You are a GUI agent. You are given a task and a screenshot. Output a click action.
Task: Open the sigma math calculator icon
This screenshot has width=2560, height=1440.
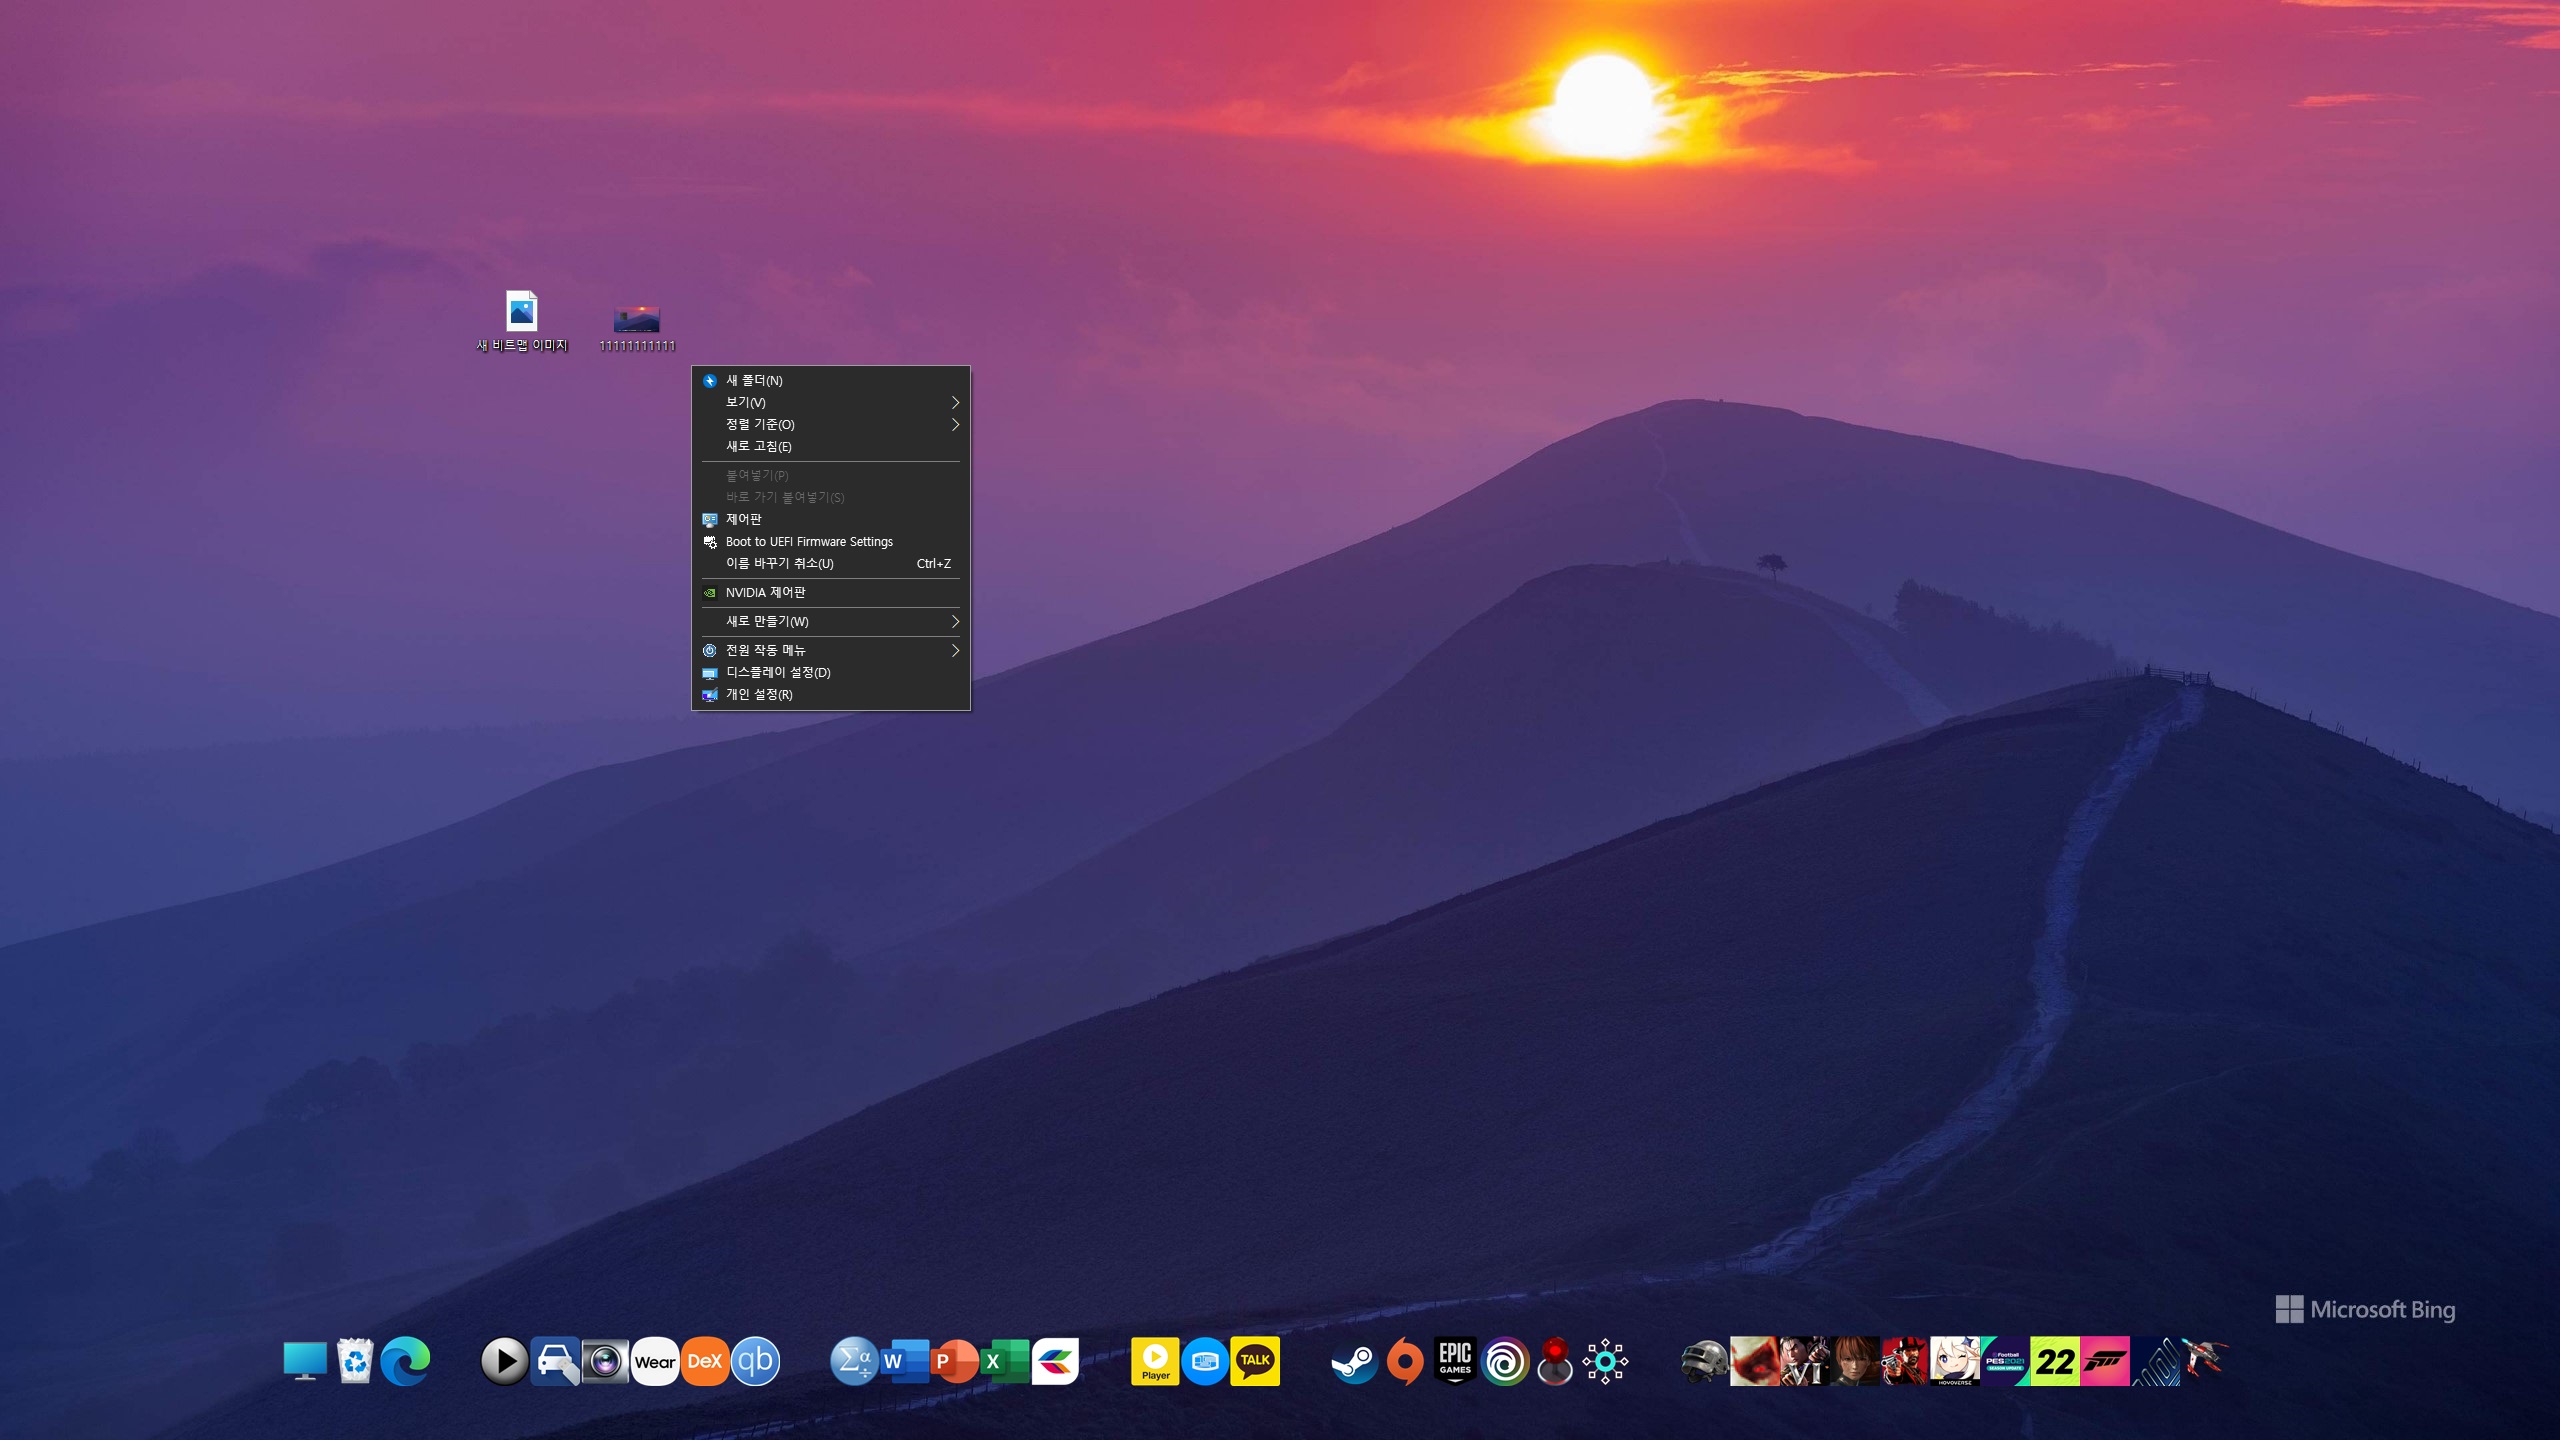(x=855, y=1361)
